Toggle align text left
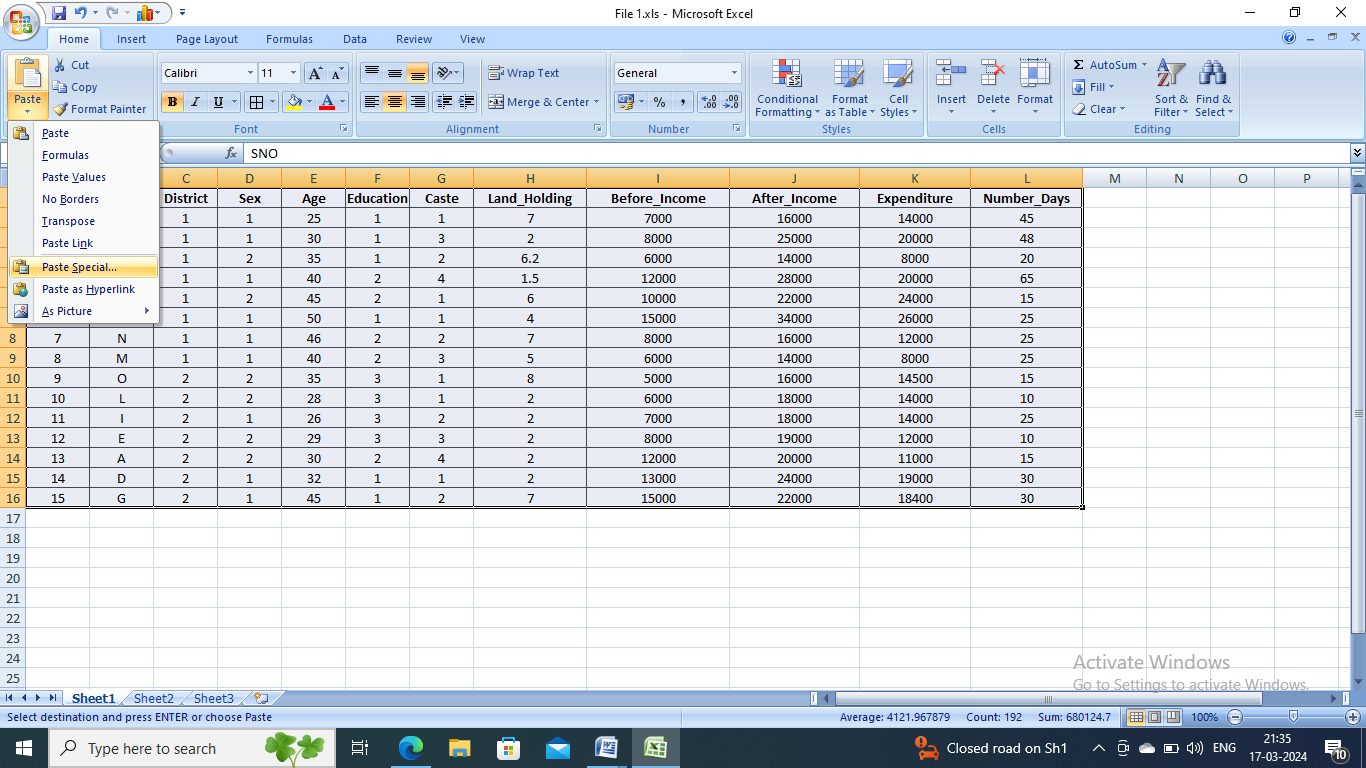The height and width of the screenshot is (768, 1366). point(372,102)
